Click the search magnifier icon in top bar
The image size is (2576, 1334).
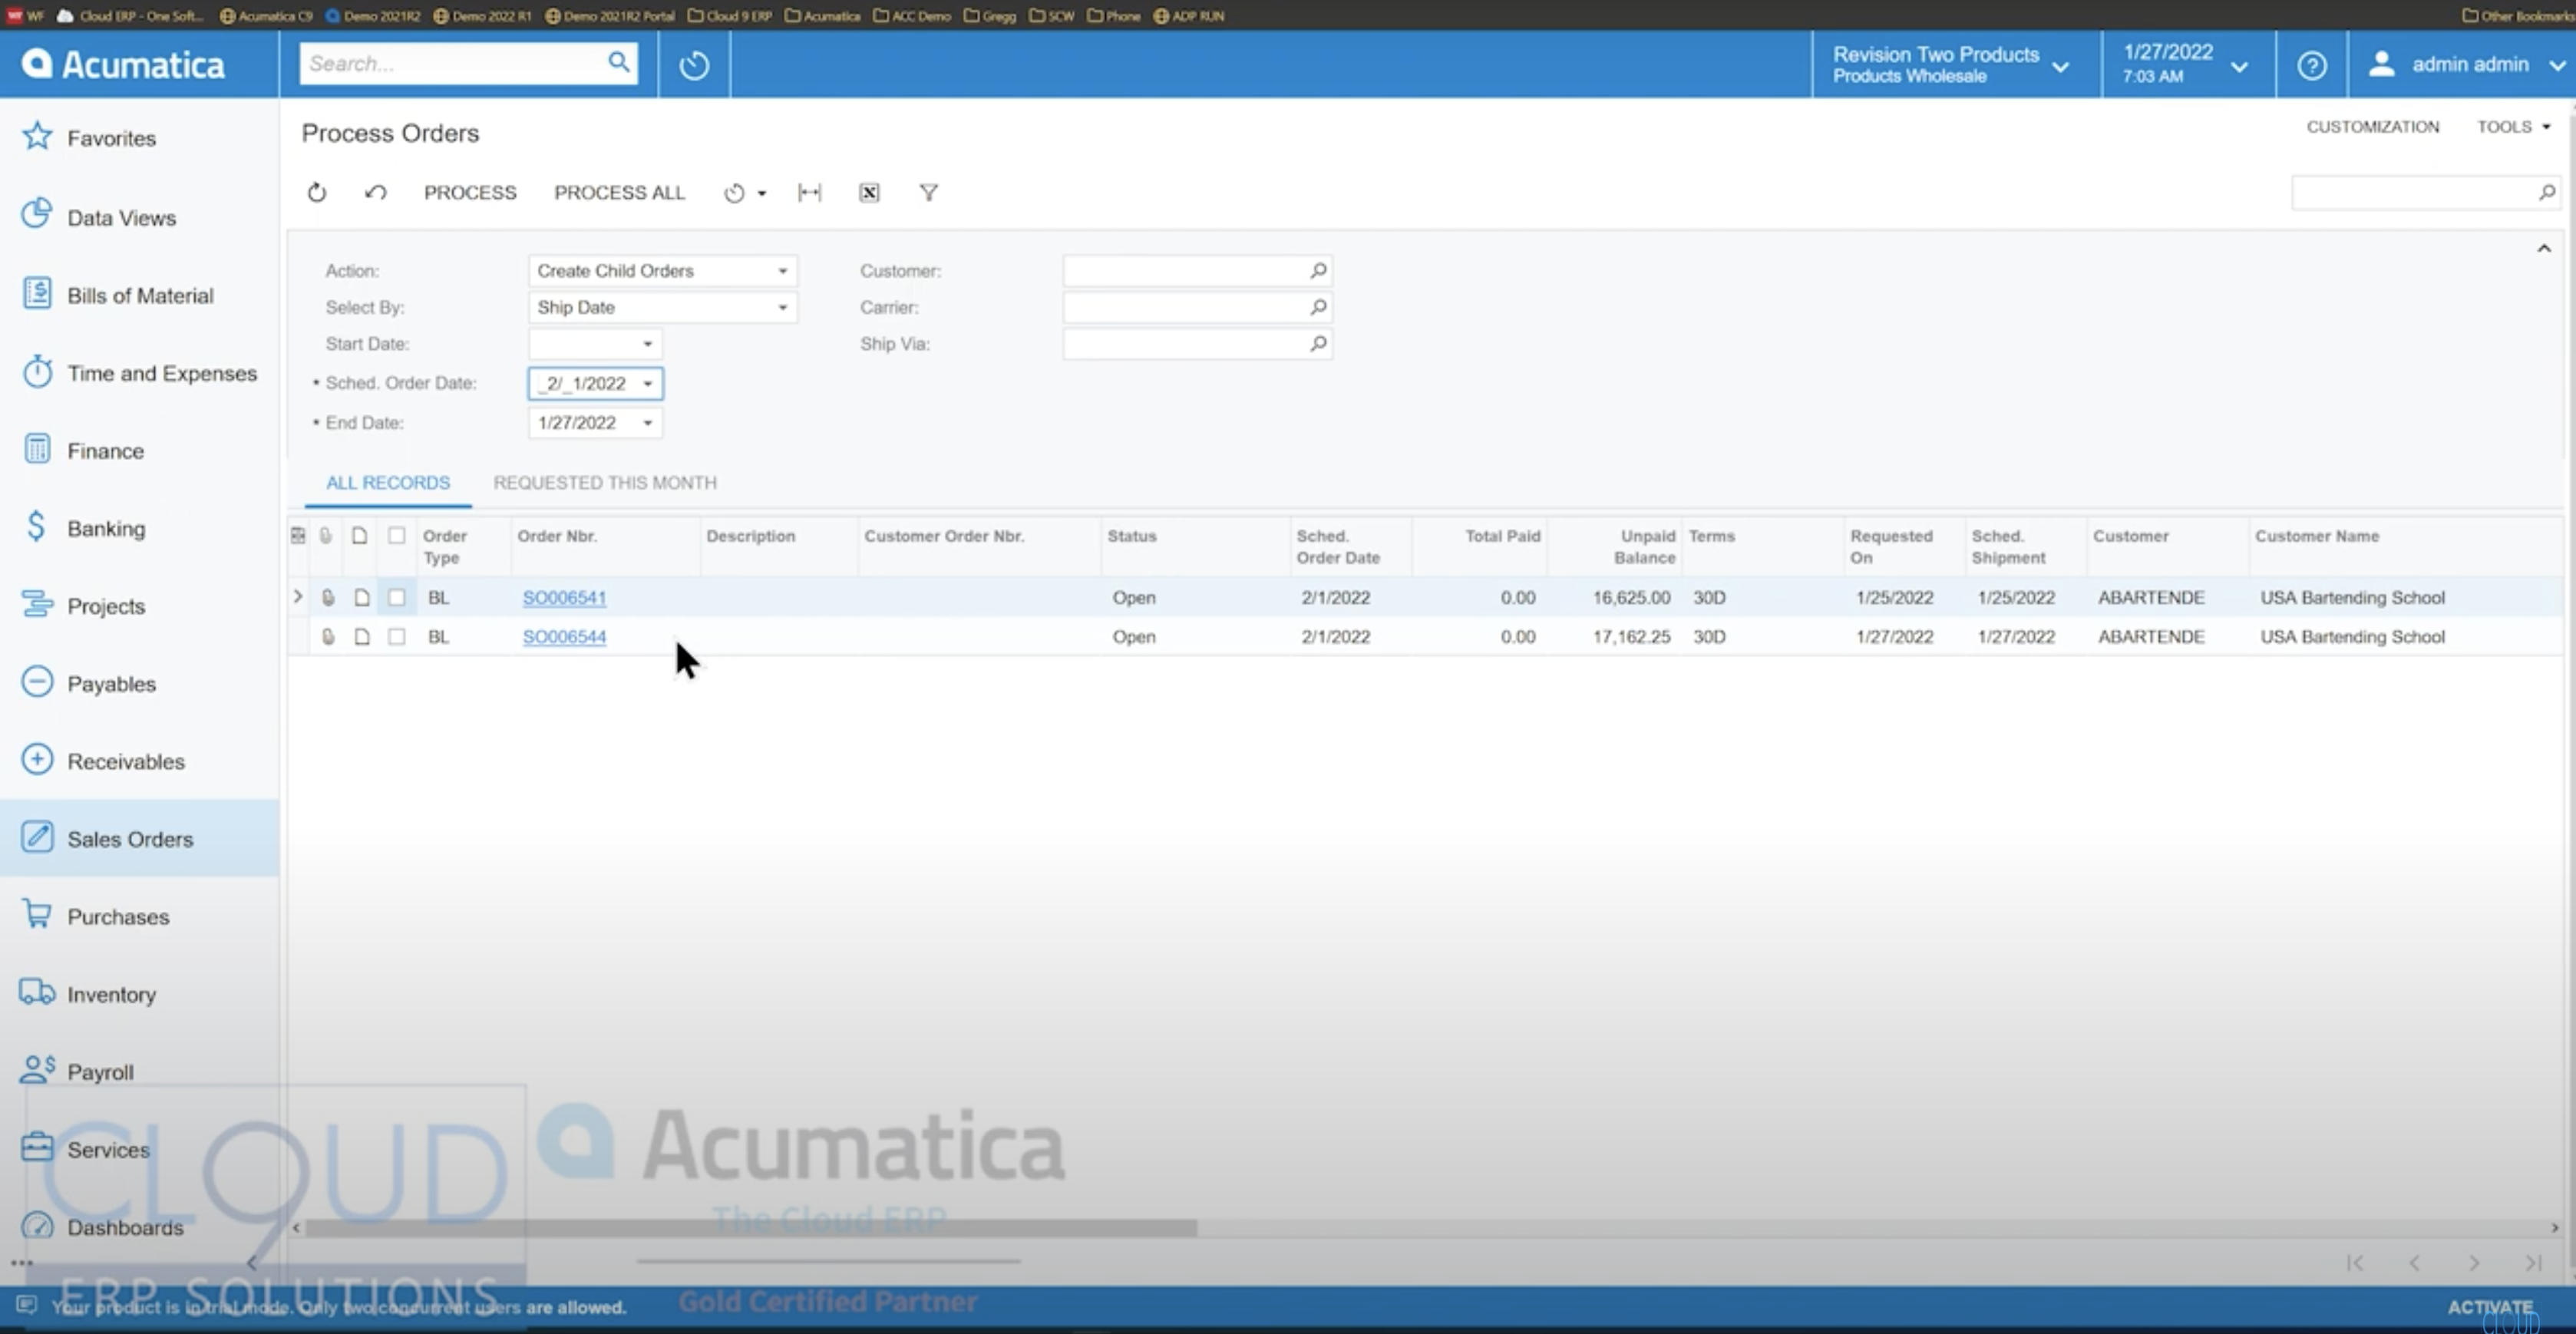(x=619, y=63)
